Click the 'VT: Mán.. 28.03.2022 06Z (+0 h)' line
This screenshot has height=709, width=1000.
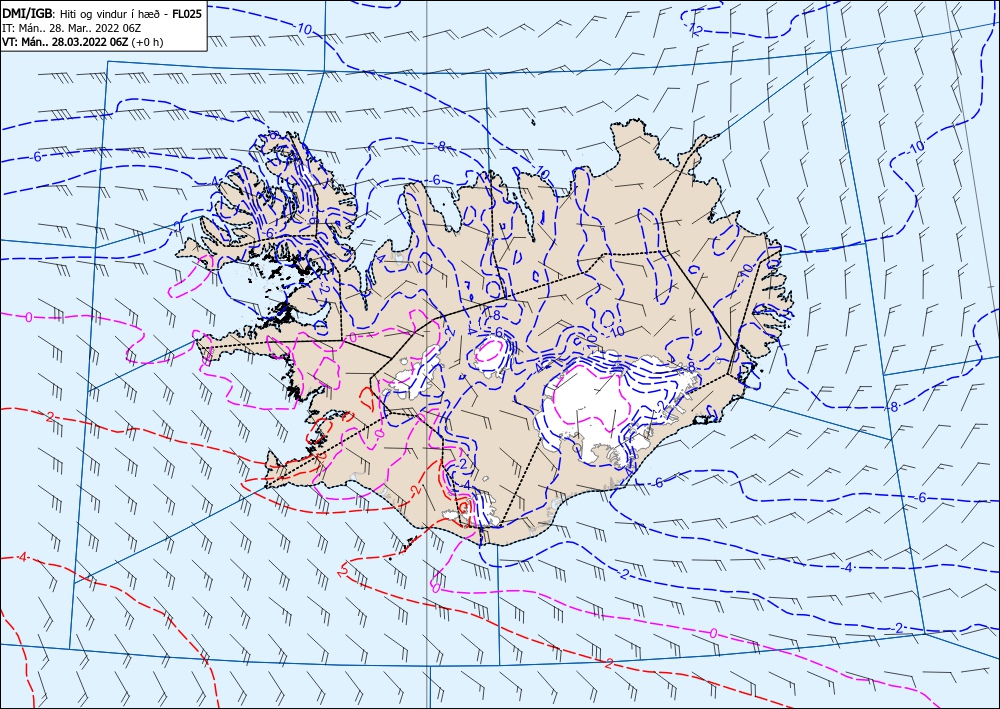point(83,42)
